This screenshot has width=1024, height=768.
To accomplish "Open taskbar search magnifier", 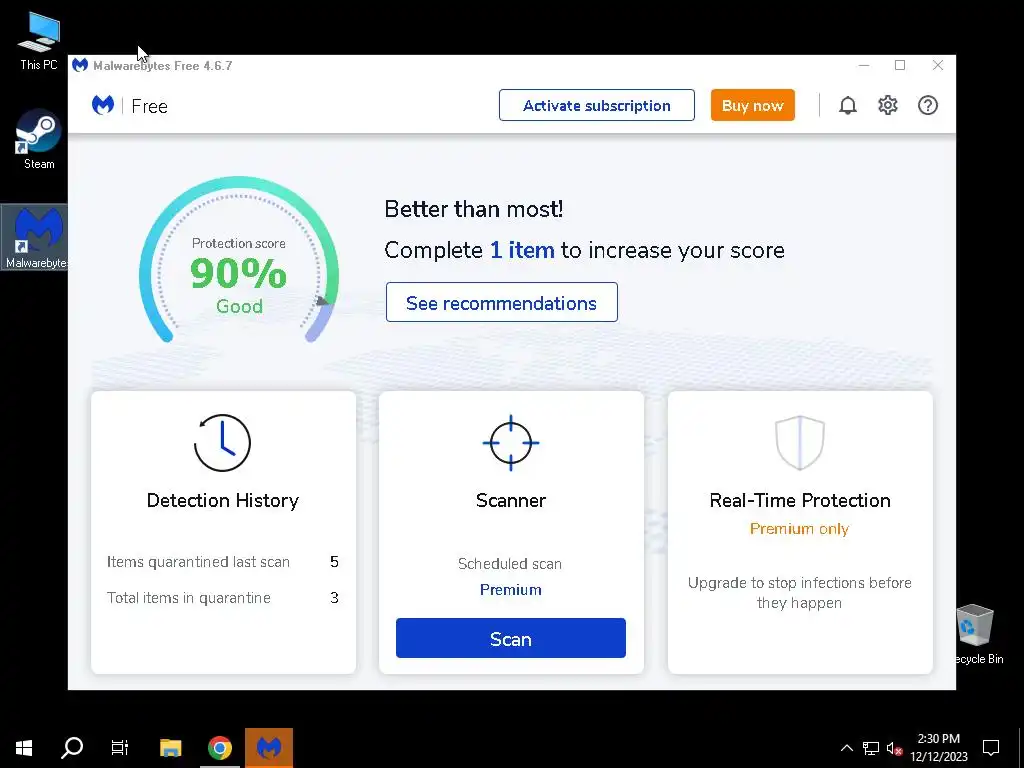I will tap(72, 748).
